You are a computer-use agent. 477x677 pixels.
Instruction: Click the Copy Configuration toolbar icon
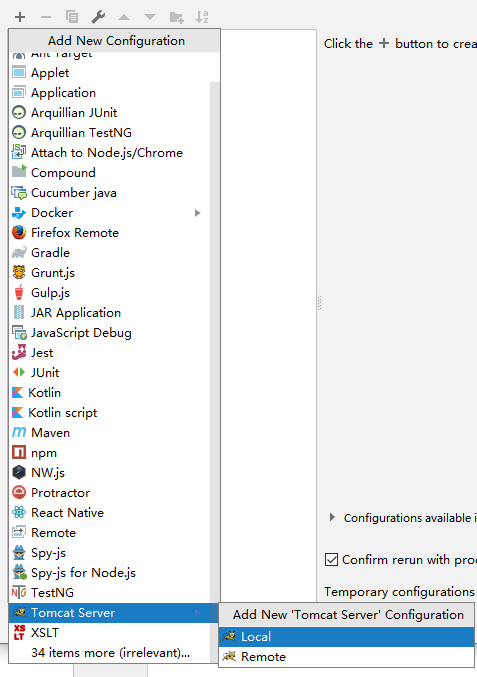(x=72, y=17)
